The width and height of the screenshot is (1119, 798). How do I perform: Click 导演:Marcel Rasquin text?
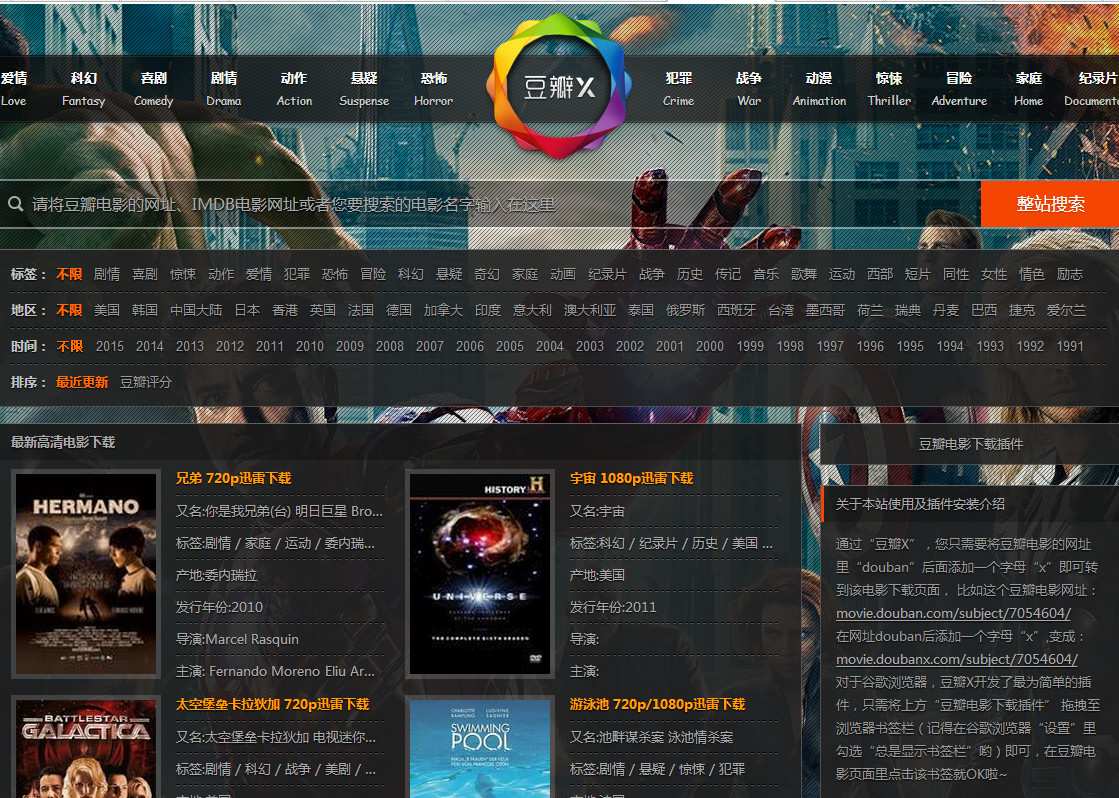point(238,639)
